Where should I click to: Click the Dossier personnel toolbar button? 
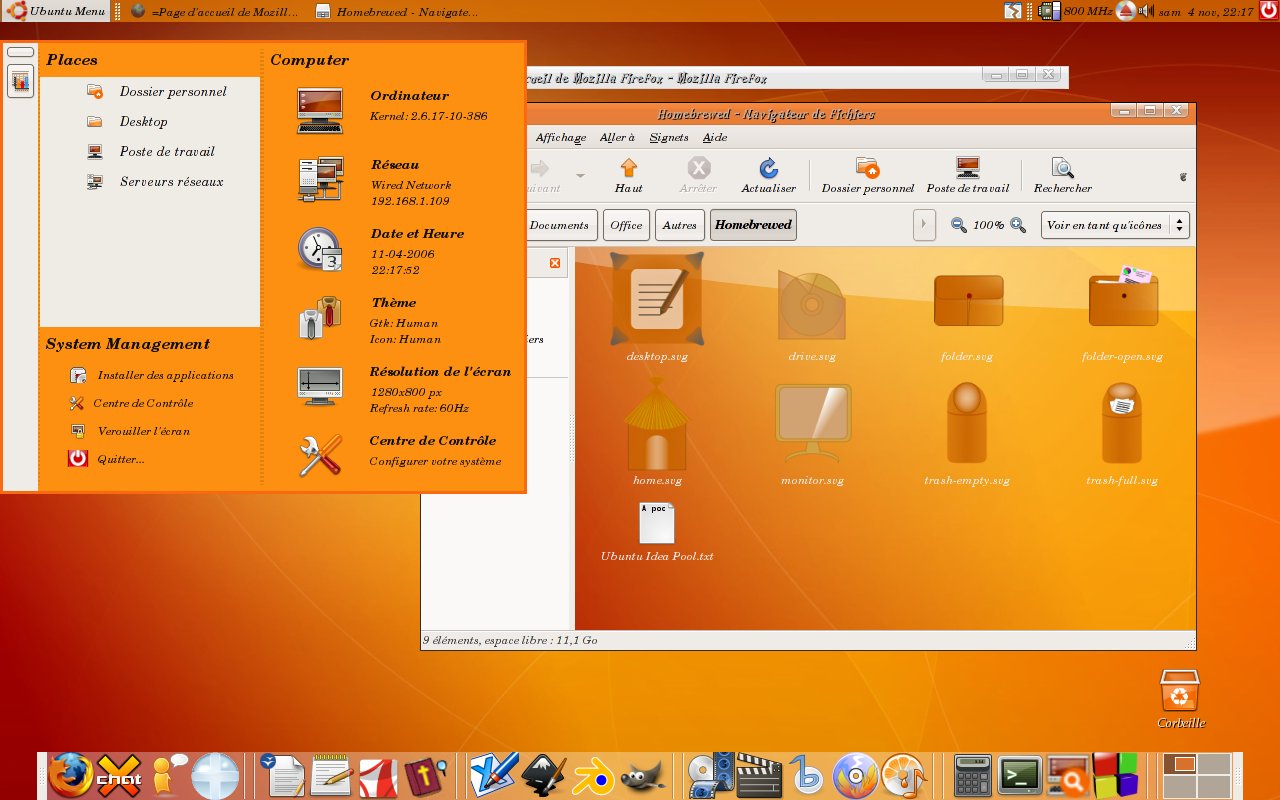pos(867,175)
